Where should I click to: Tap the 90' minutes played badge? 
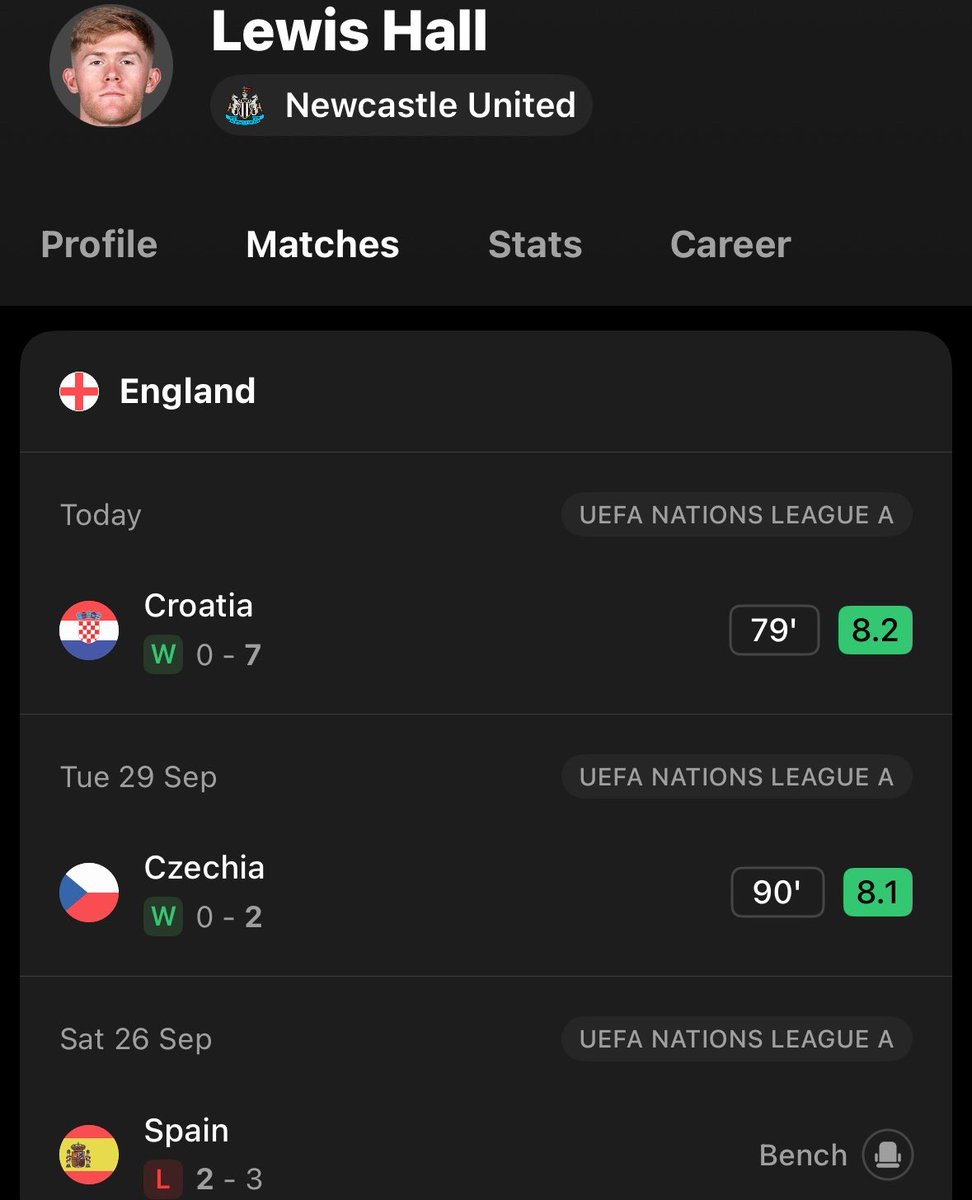[777, 892]
